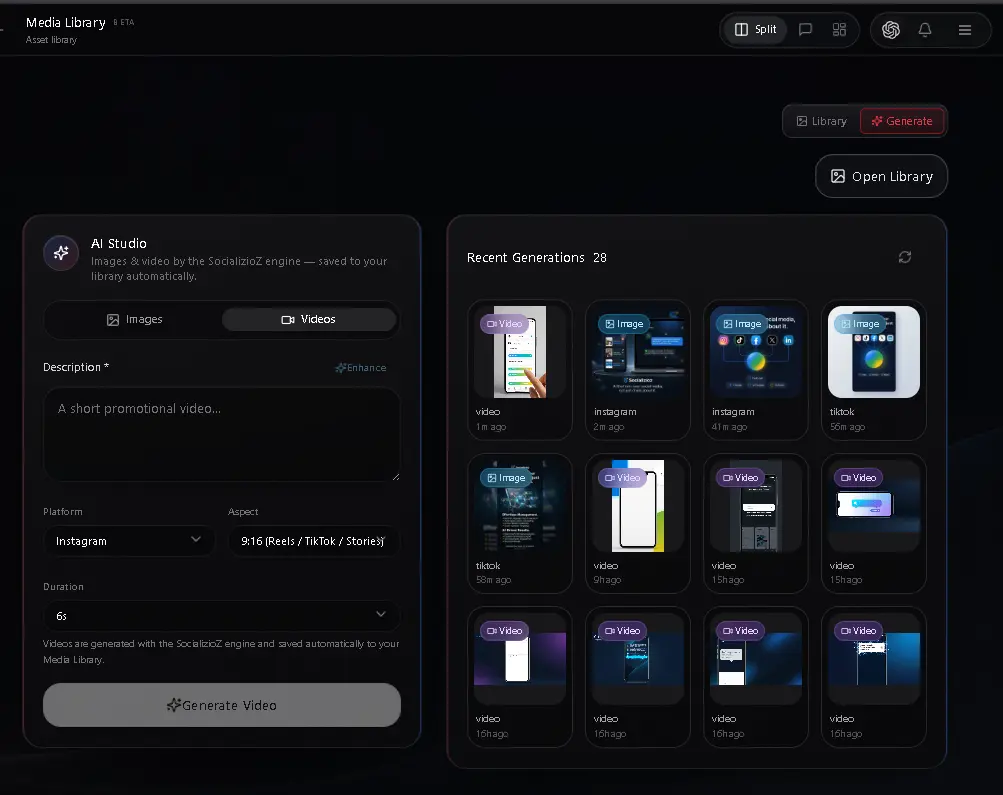The image size is (1003, 795).
Task: Expand the Duration dropdown set to 6s
Action: [221, 616]
